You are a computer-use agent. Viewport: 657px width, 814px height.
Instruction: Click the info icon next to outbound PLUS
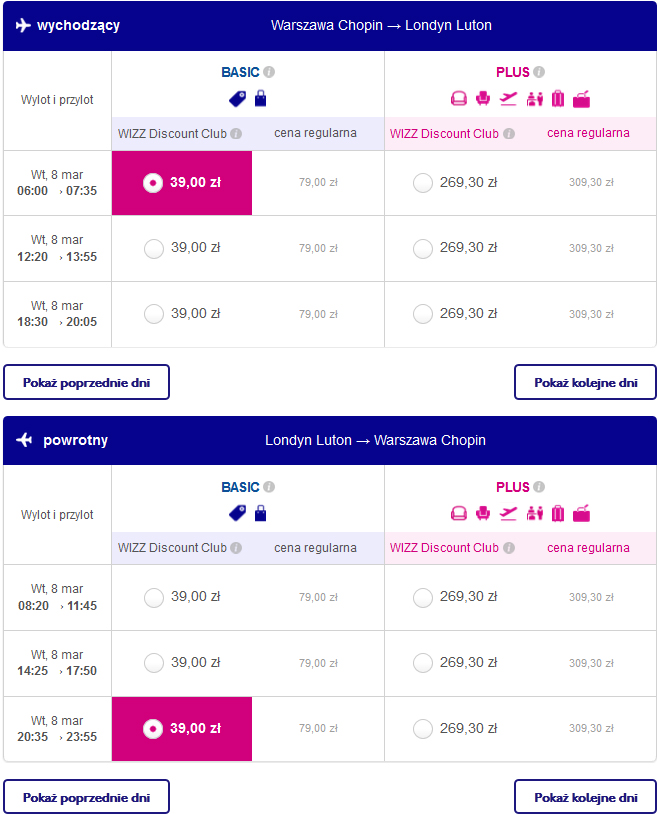[x=539, y=72]
